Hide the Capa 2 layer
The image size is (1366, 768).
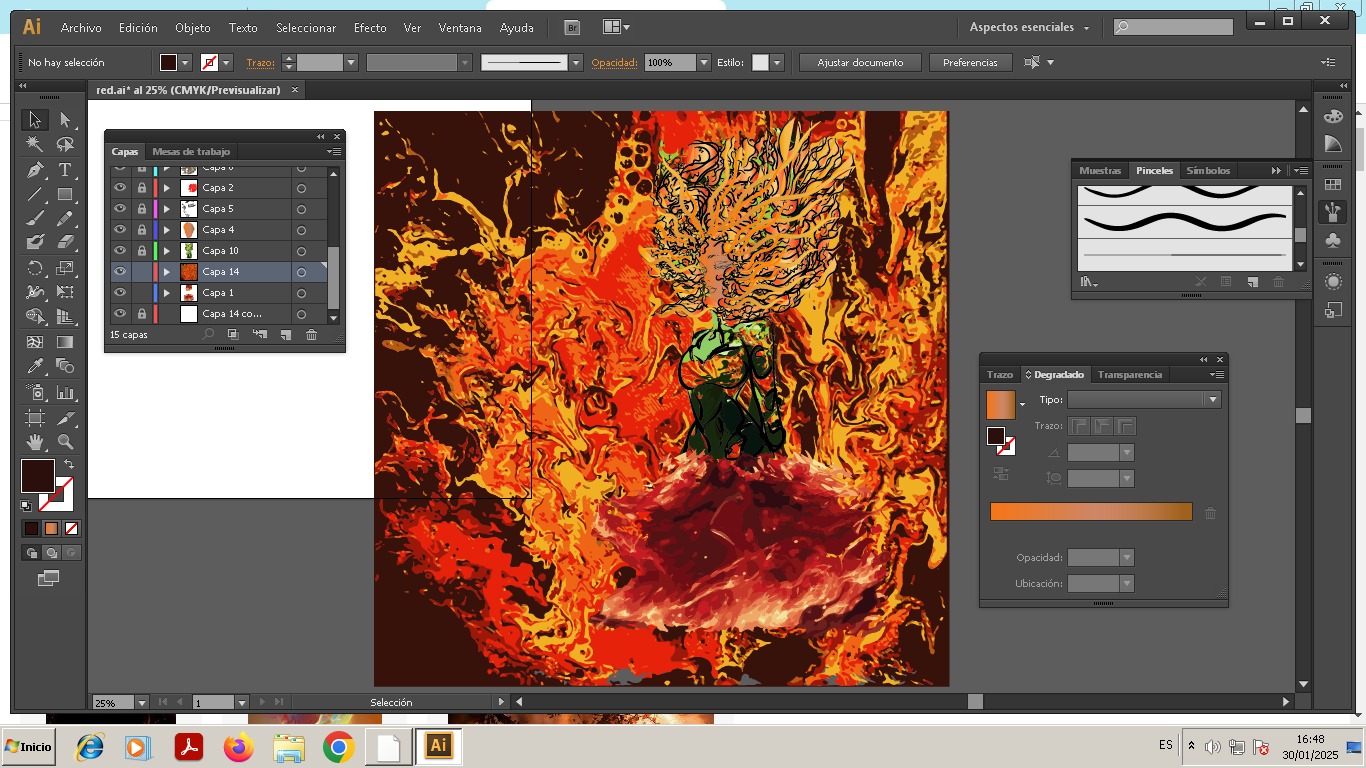pyautogui.click(x=120, y=188)
